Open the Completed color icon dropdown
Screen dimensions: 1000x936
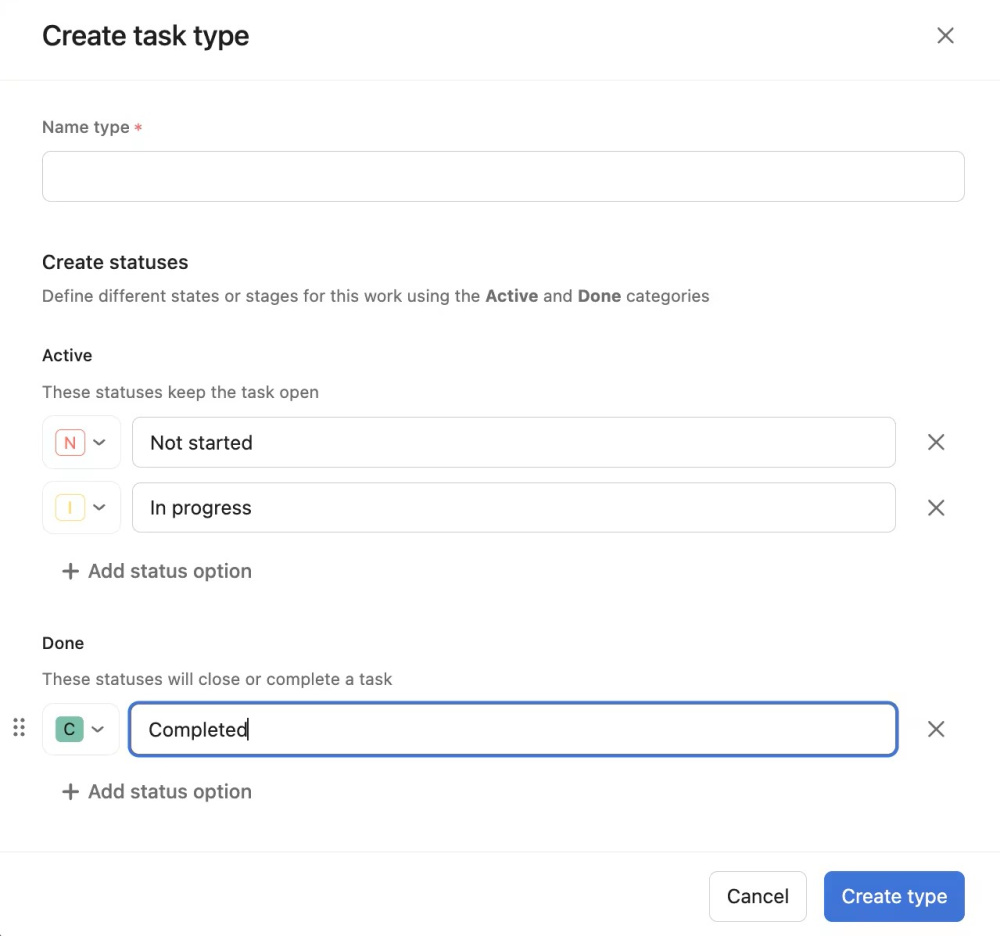pos(81,729)
